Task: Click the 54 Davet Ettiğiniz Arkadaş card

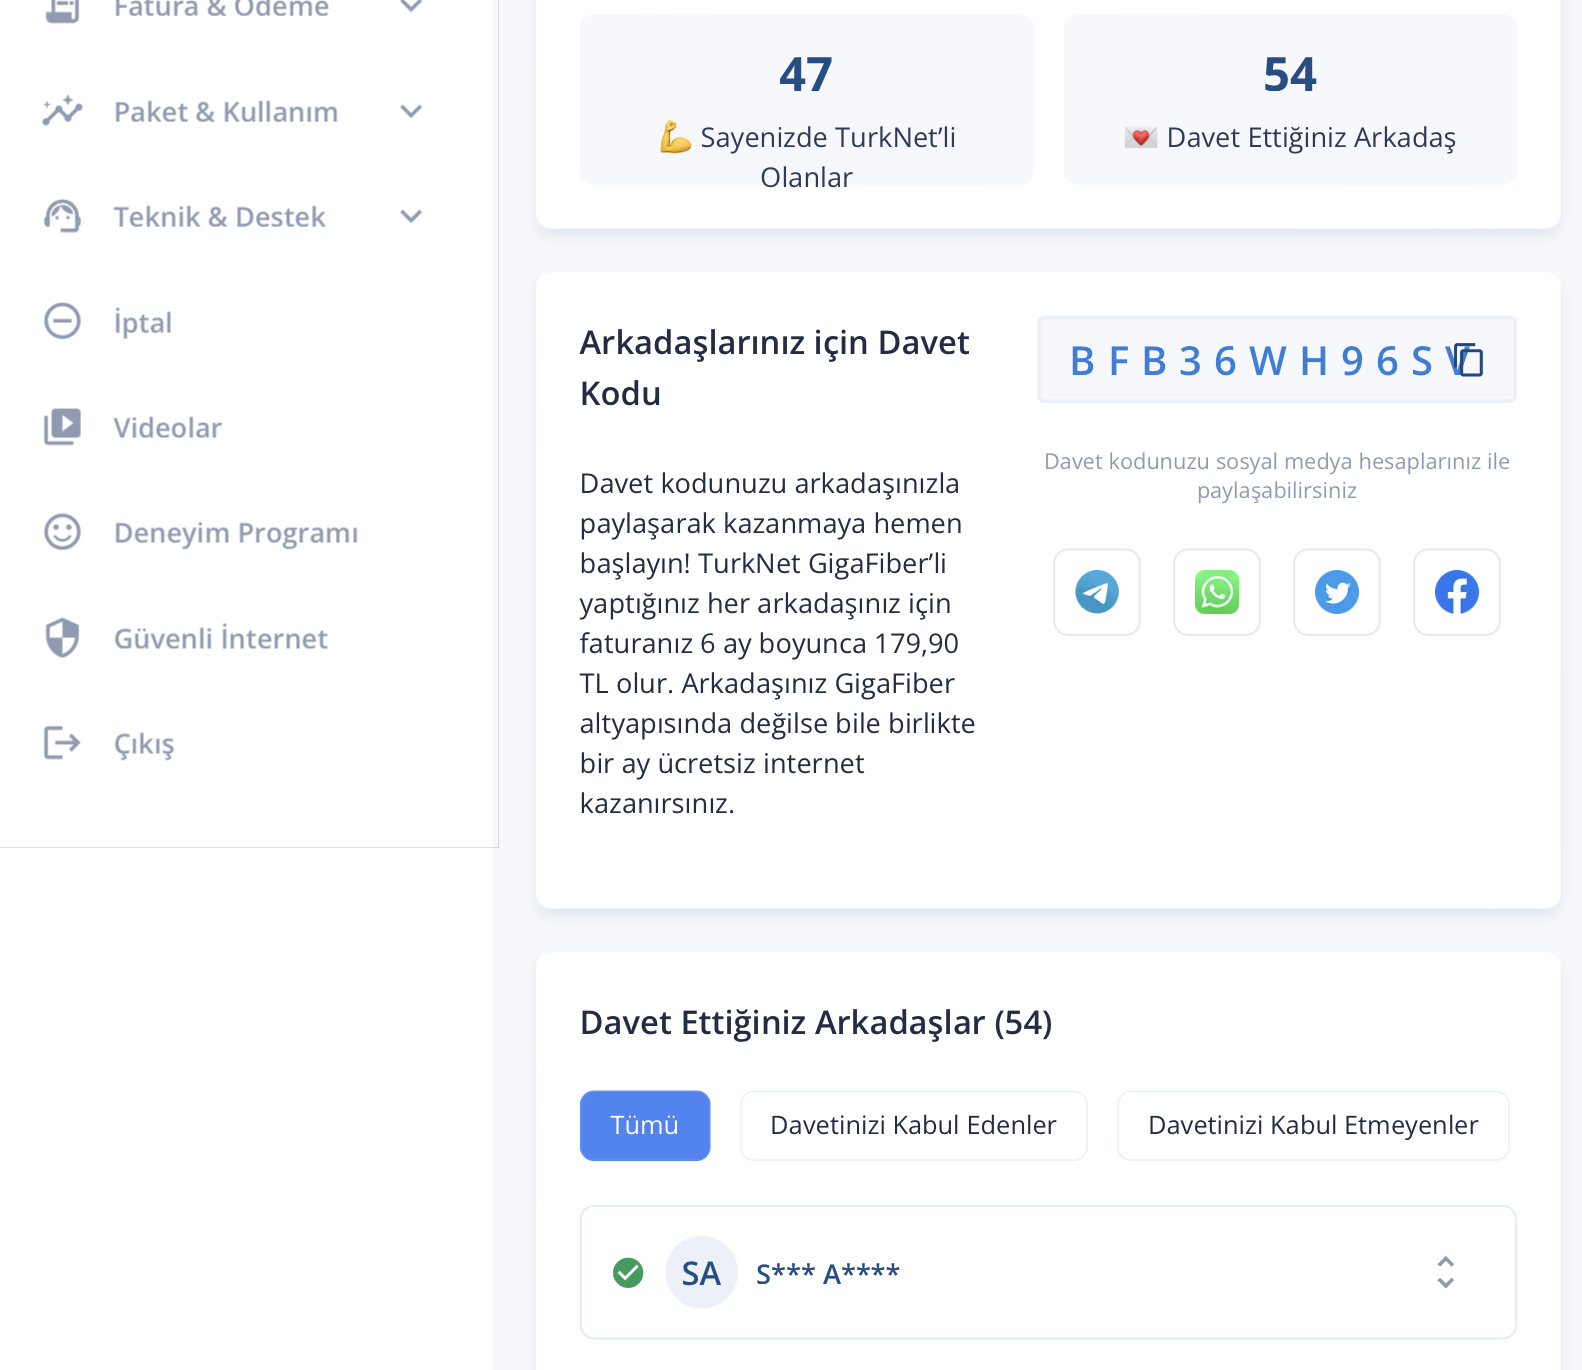Action: (1290, 99)
